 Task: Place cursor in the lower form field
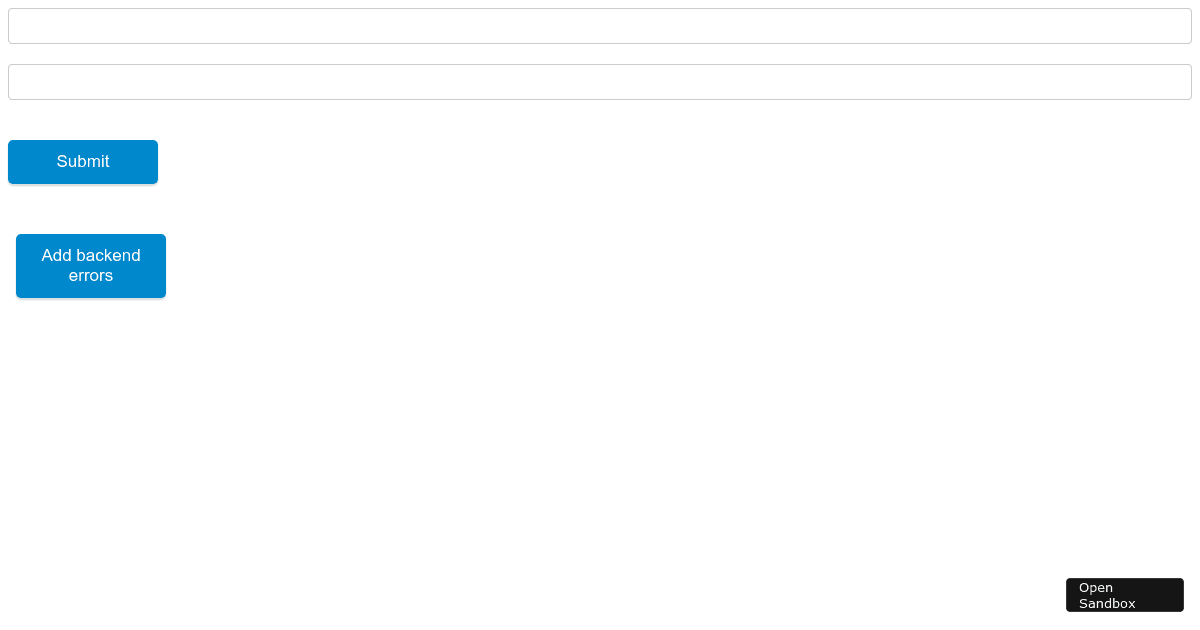point(600,82)
